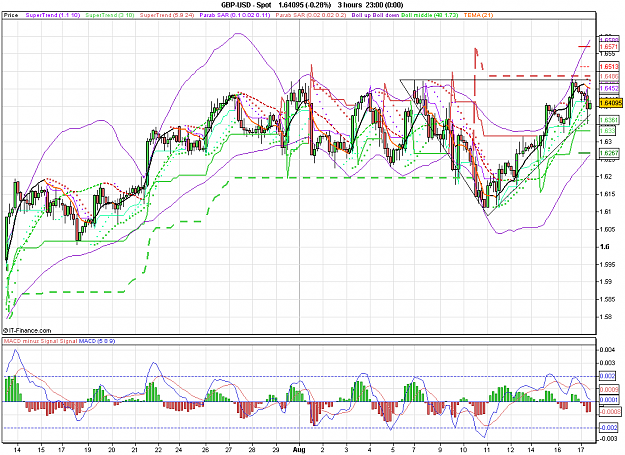Click the Boll down legend label
Screen dimensions: 625x455
pos(386,15)
